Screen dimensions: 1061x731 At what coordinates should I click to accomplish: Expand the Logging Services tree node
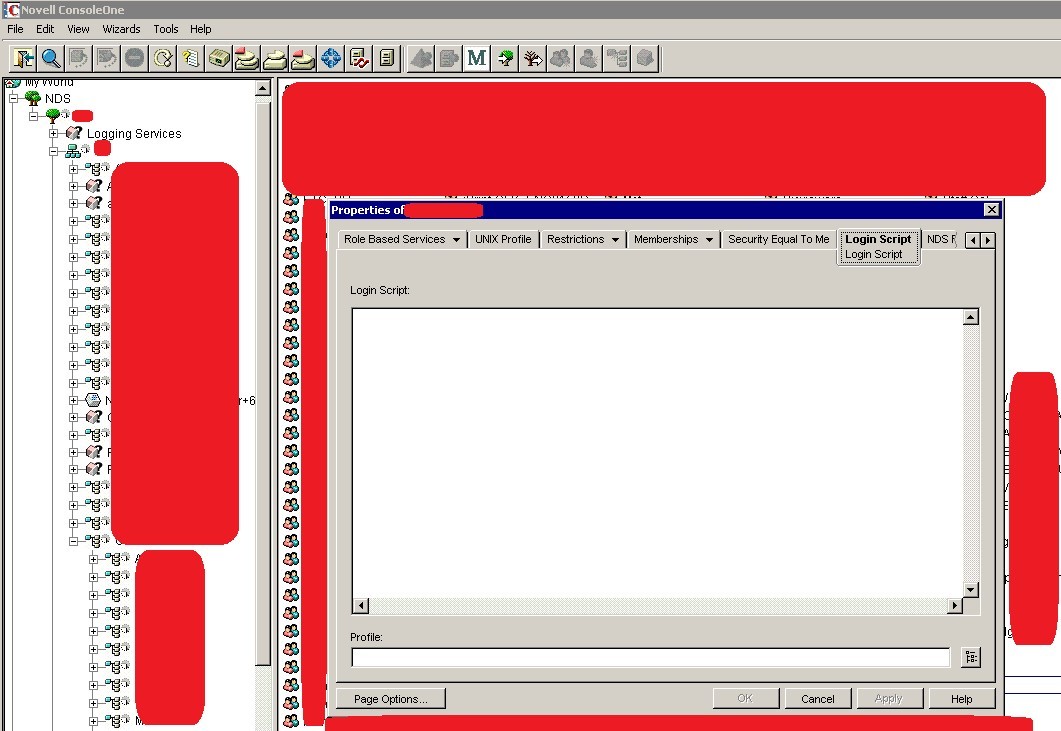[53, 133]
